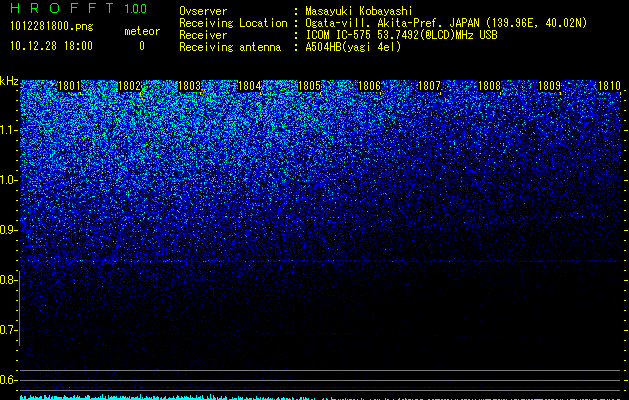
Task: Select the filename 1012281800.png
Action: tap(52, 26)
